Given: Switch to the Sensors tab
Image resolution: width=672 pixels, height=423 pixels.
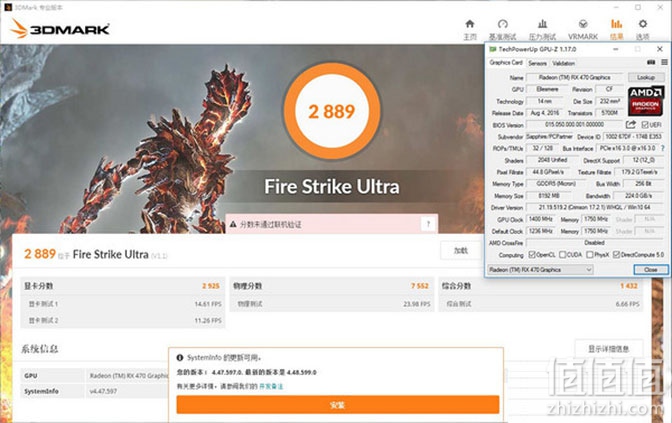Looking at the screenshot, I should (x=537, y=63).
